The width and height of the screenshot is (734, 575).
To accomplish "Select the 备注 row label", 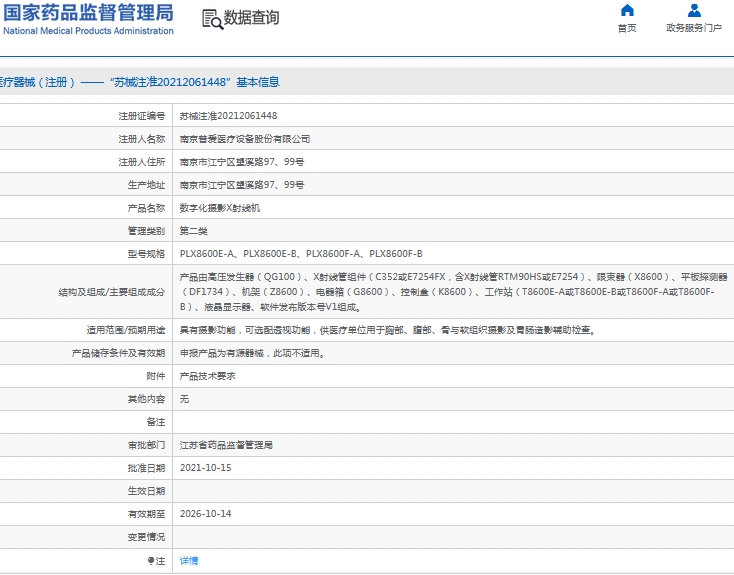I will [x=156, y=422].
